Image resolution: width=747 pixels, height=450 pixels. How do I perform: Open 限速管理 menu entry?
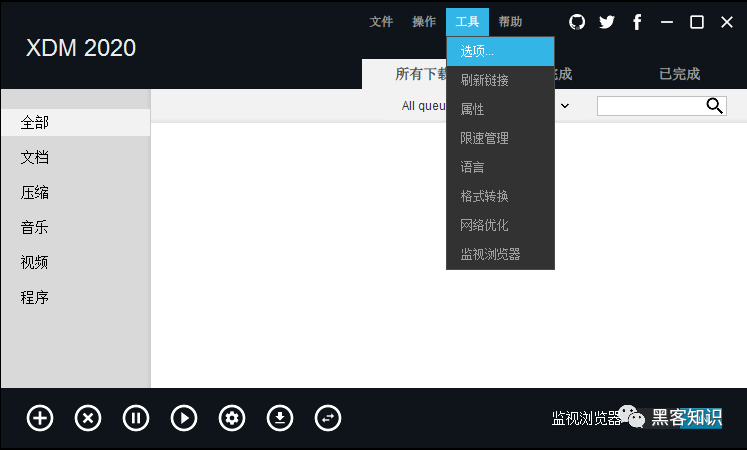coord(500,138)
